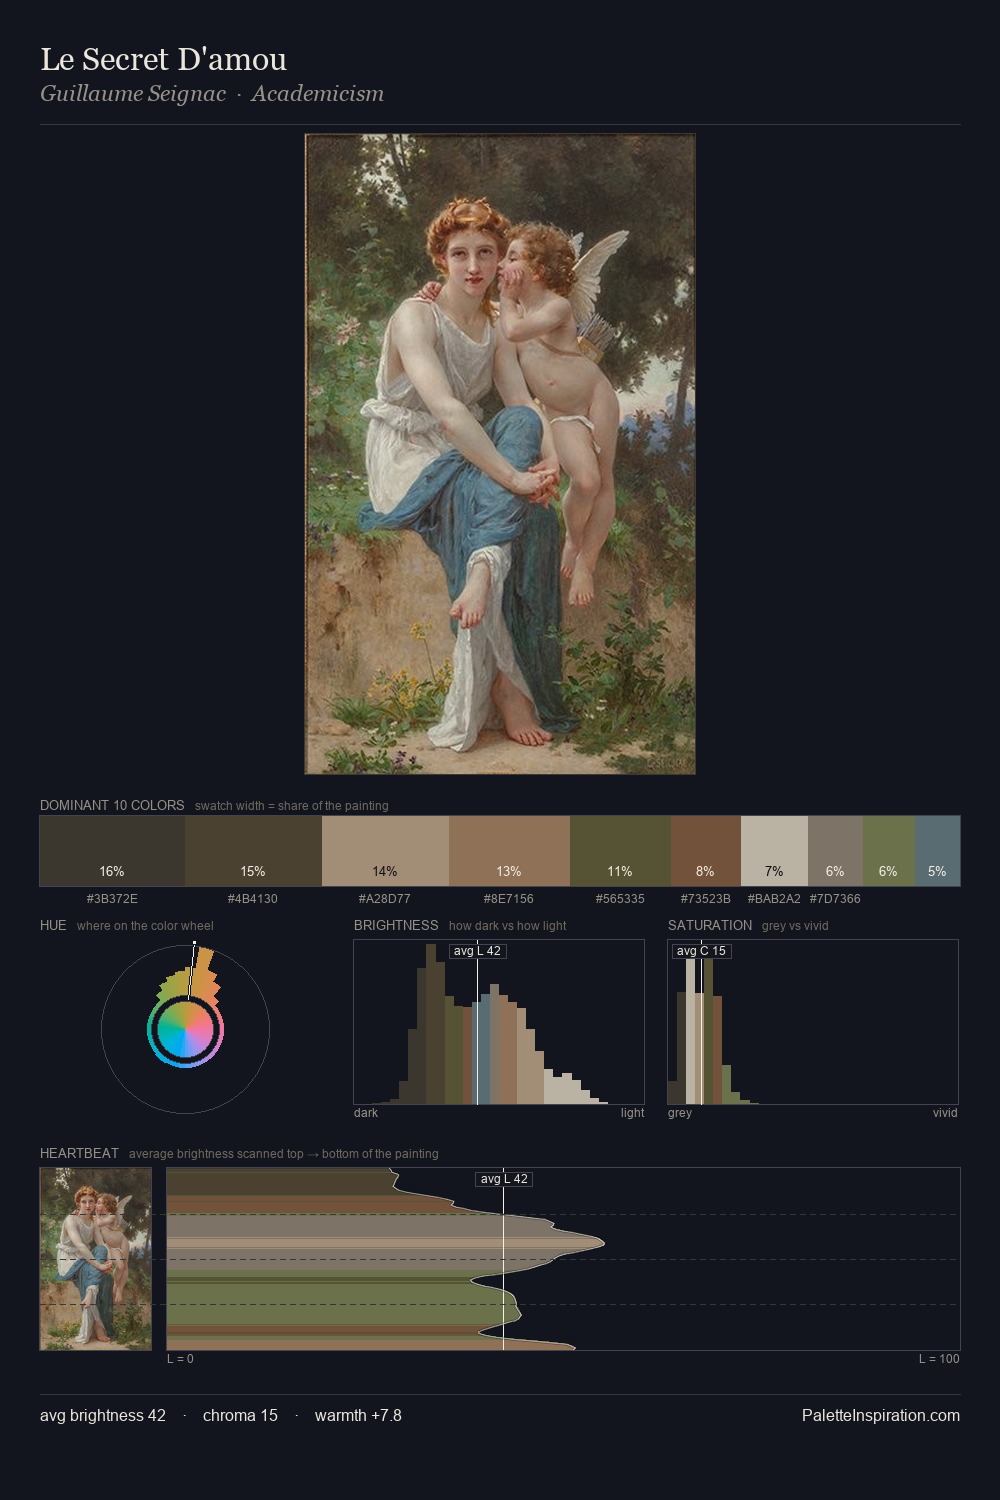Click the footer 'chroma 15' stat
1000x1500 pixels.
240,1415
